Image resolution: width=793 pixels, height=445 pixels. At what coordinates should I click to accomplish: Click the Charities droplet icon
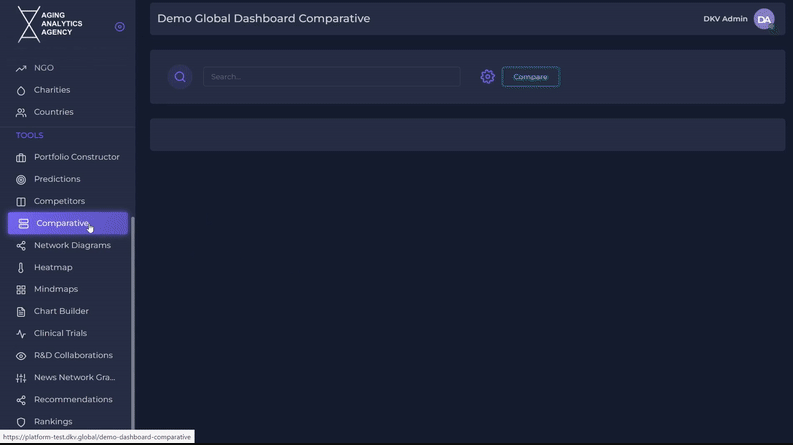point(21,90)
